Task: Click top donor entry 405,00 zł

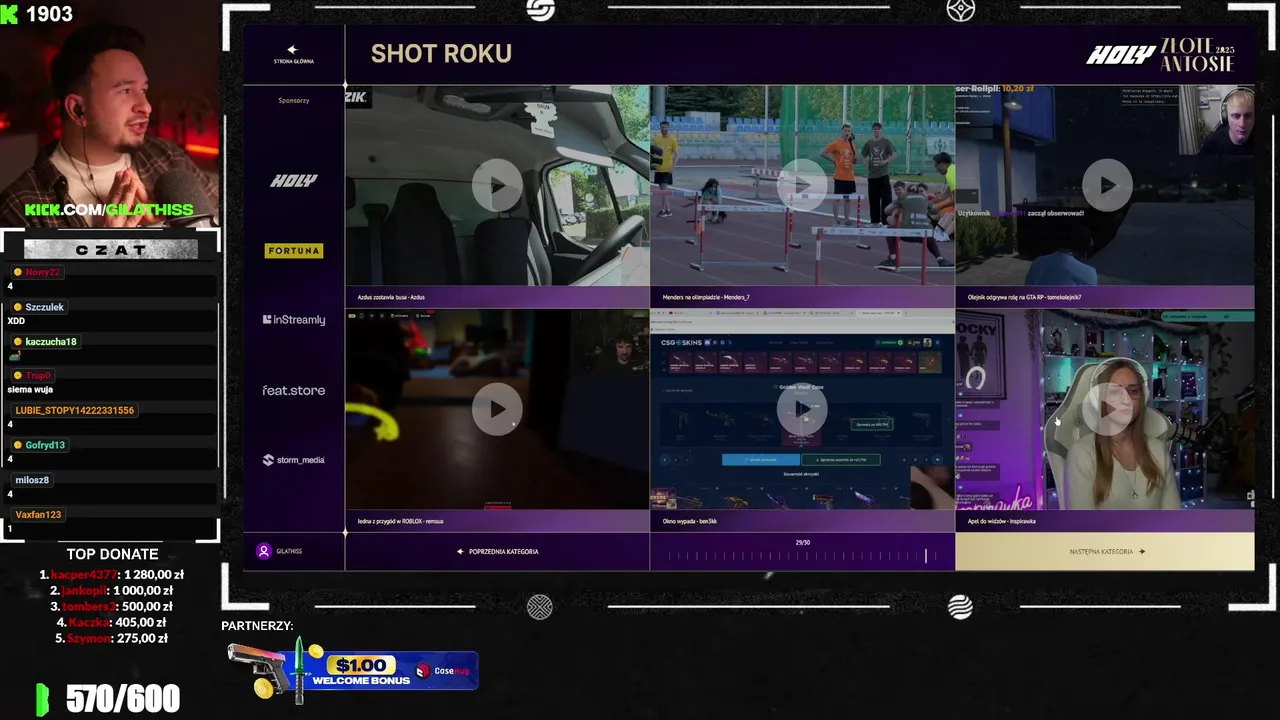Action: tap(111, 623)
